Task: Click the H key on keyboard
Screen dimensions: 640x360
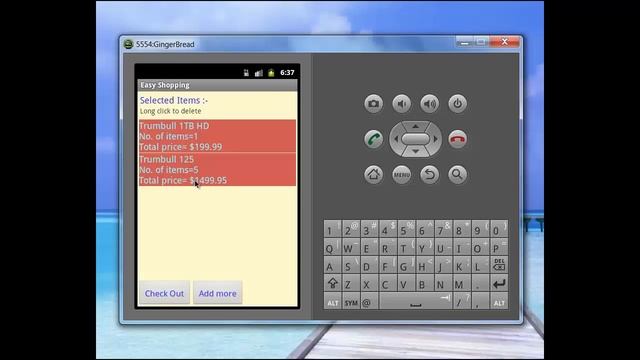Action: 425,264
